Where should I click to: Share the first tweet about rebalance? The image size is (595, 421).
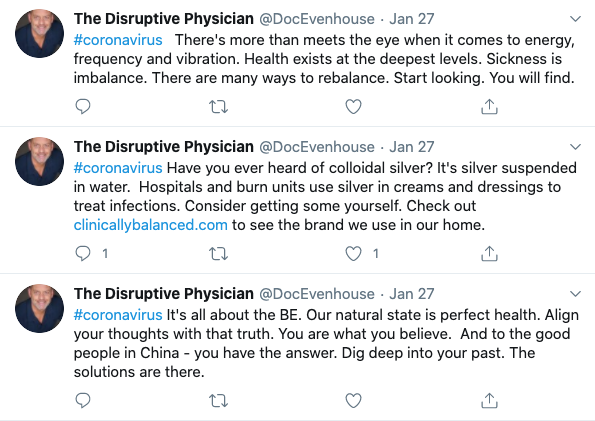[489, 106]
